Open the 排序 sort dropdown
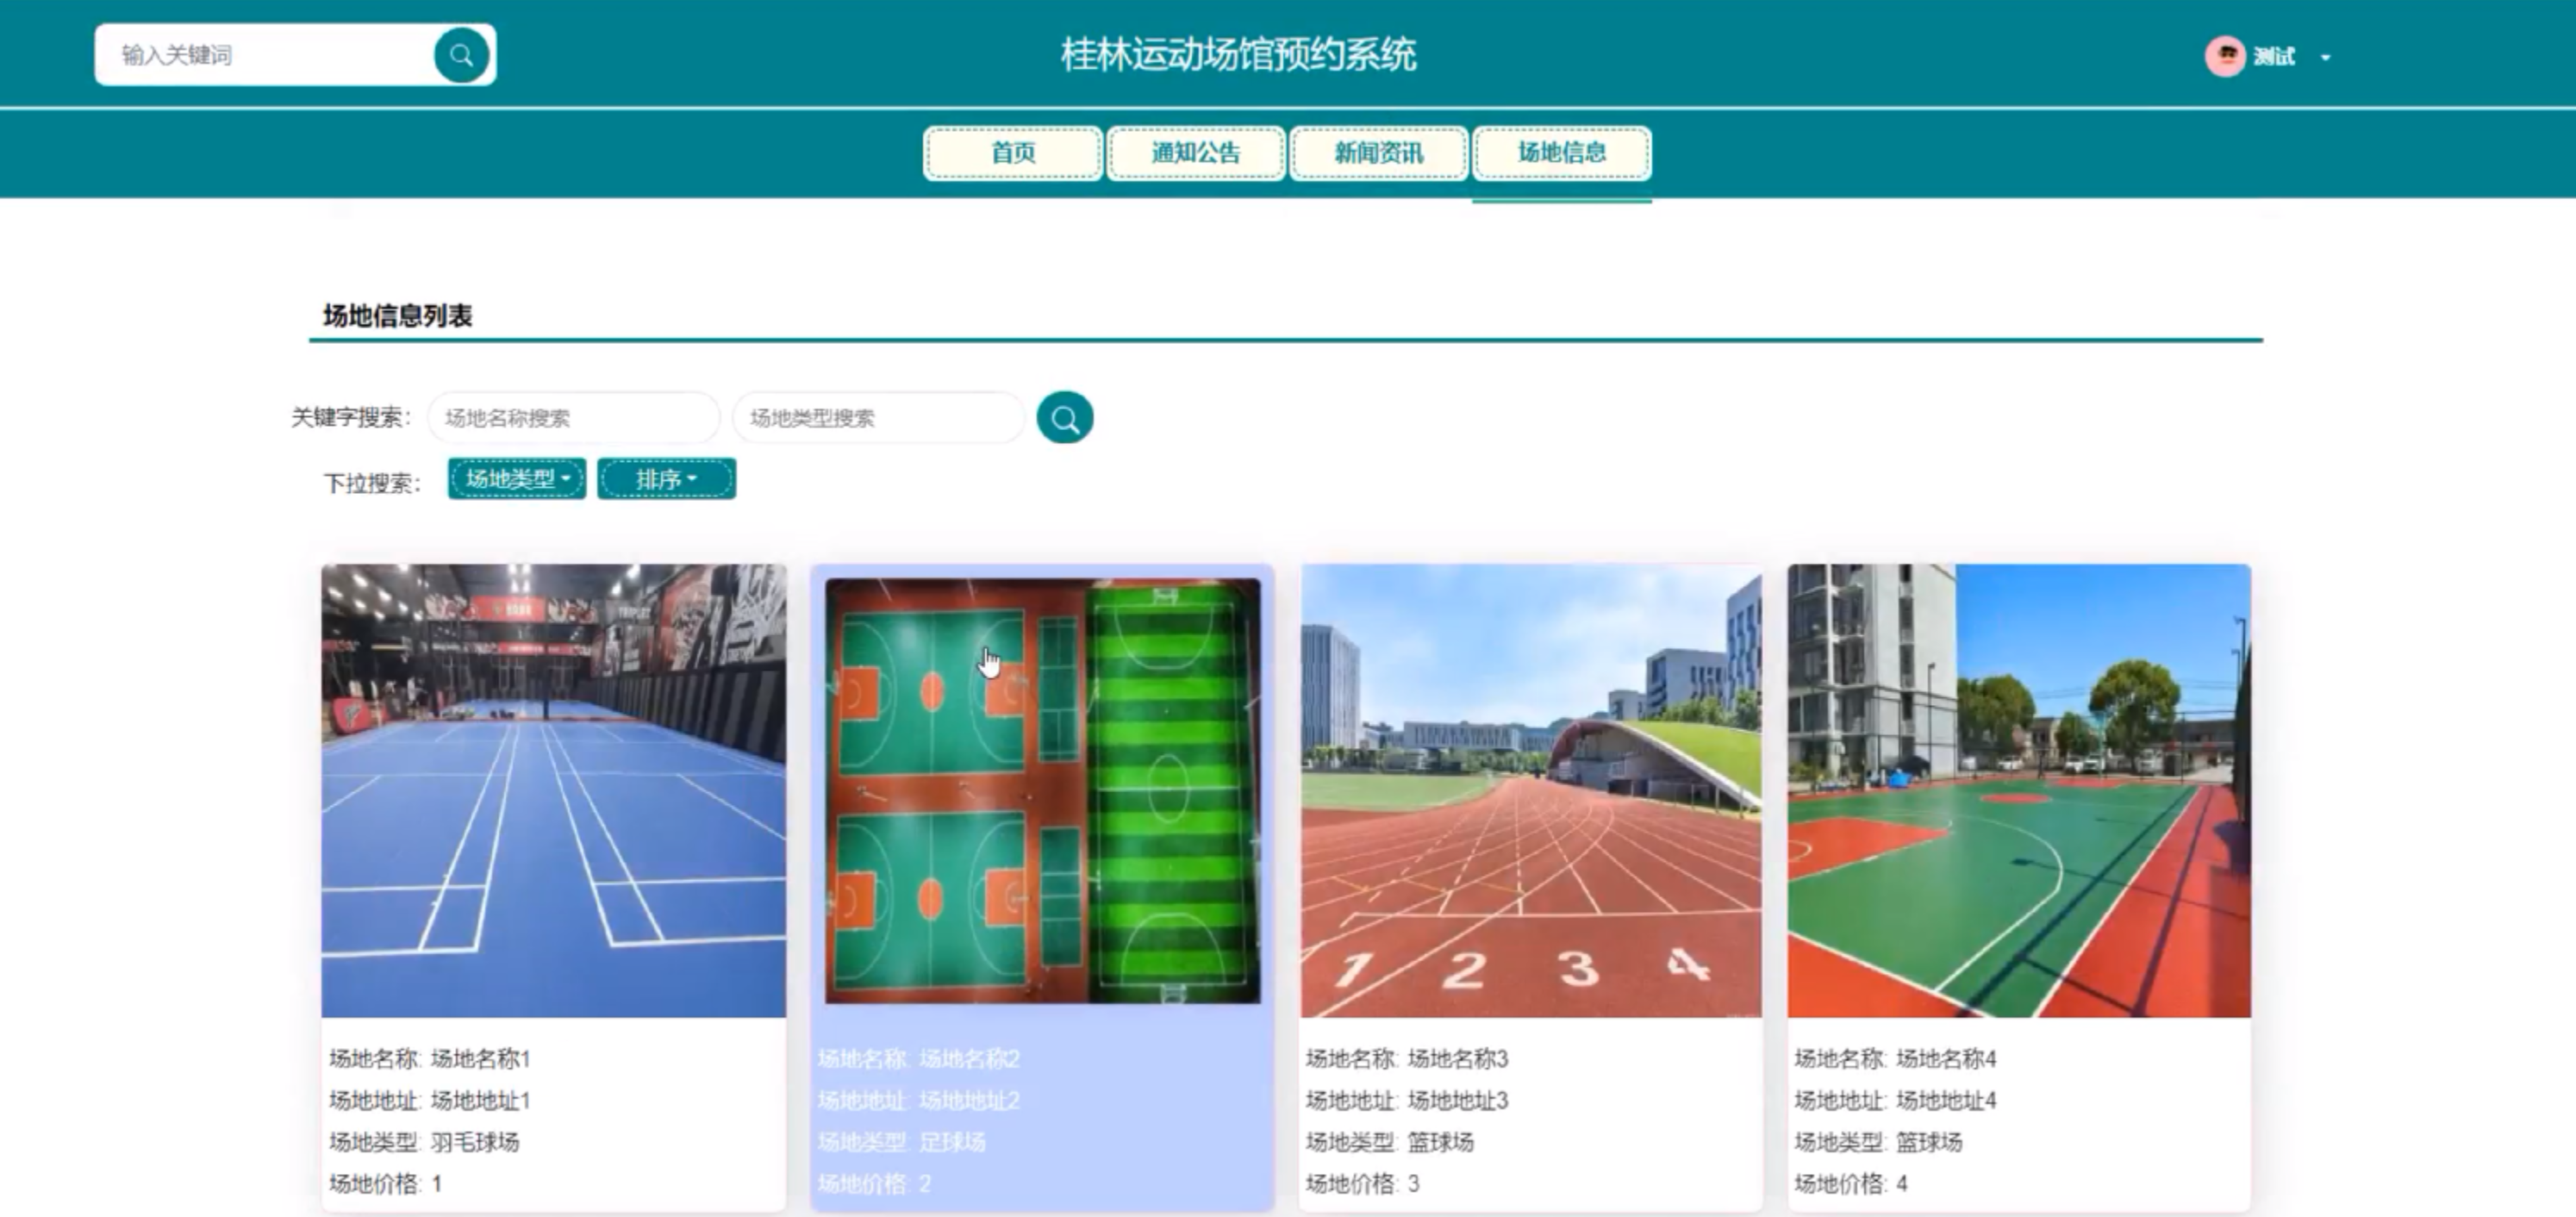 point(666,479)
